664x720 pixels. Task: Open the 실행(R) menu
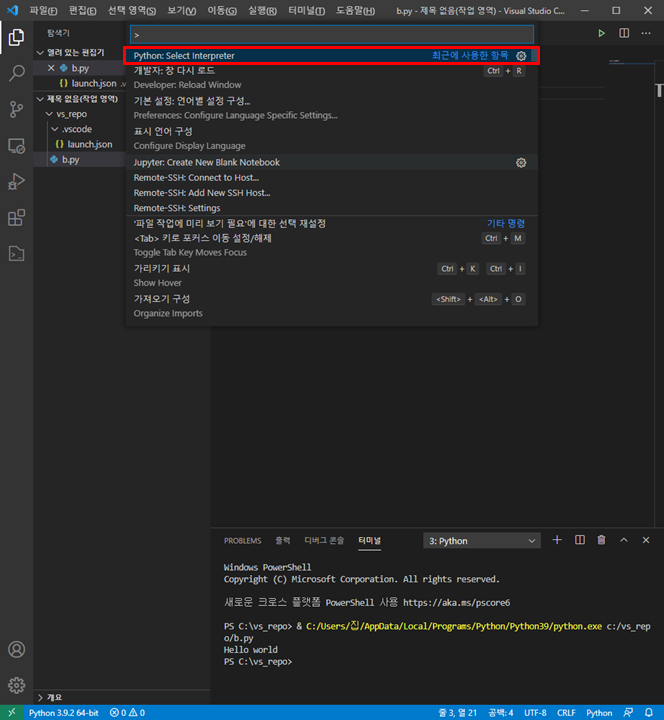[262, 11]
